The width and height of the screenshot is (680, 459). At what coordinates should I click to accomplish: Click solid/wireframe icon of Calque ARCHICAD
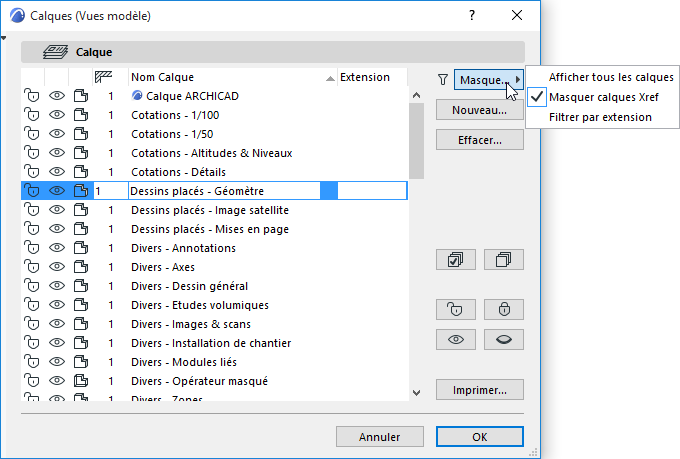click(x=81, y=96)
